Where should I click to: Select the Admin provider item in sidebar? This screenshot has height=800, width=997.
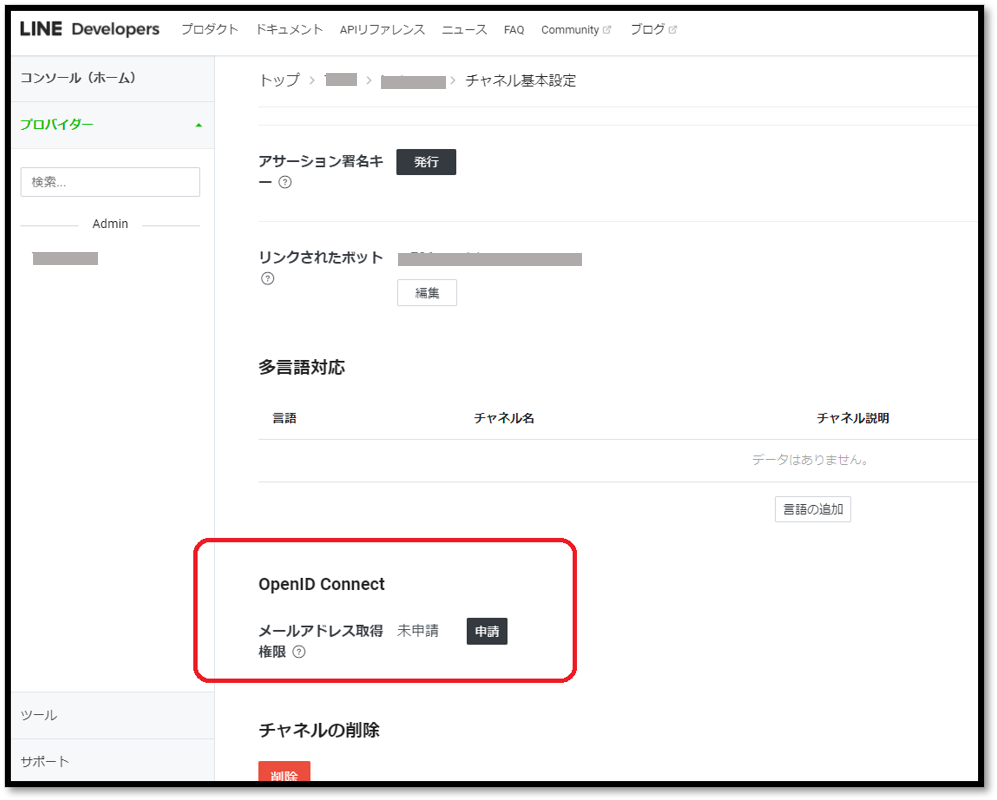click(65, 257)
